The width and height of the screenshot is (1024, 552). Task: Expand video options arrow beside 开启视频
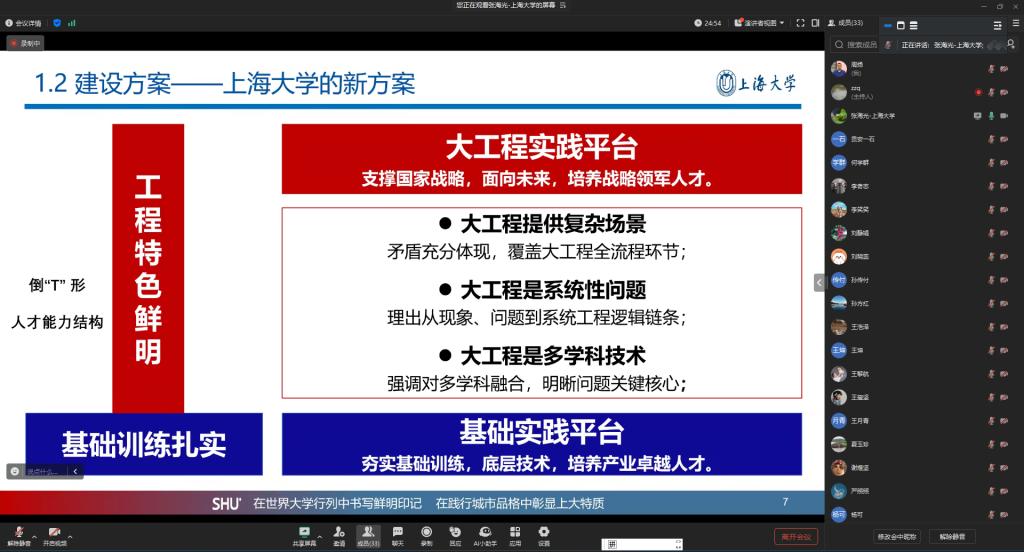(70, 537)
